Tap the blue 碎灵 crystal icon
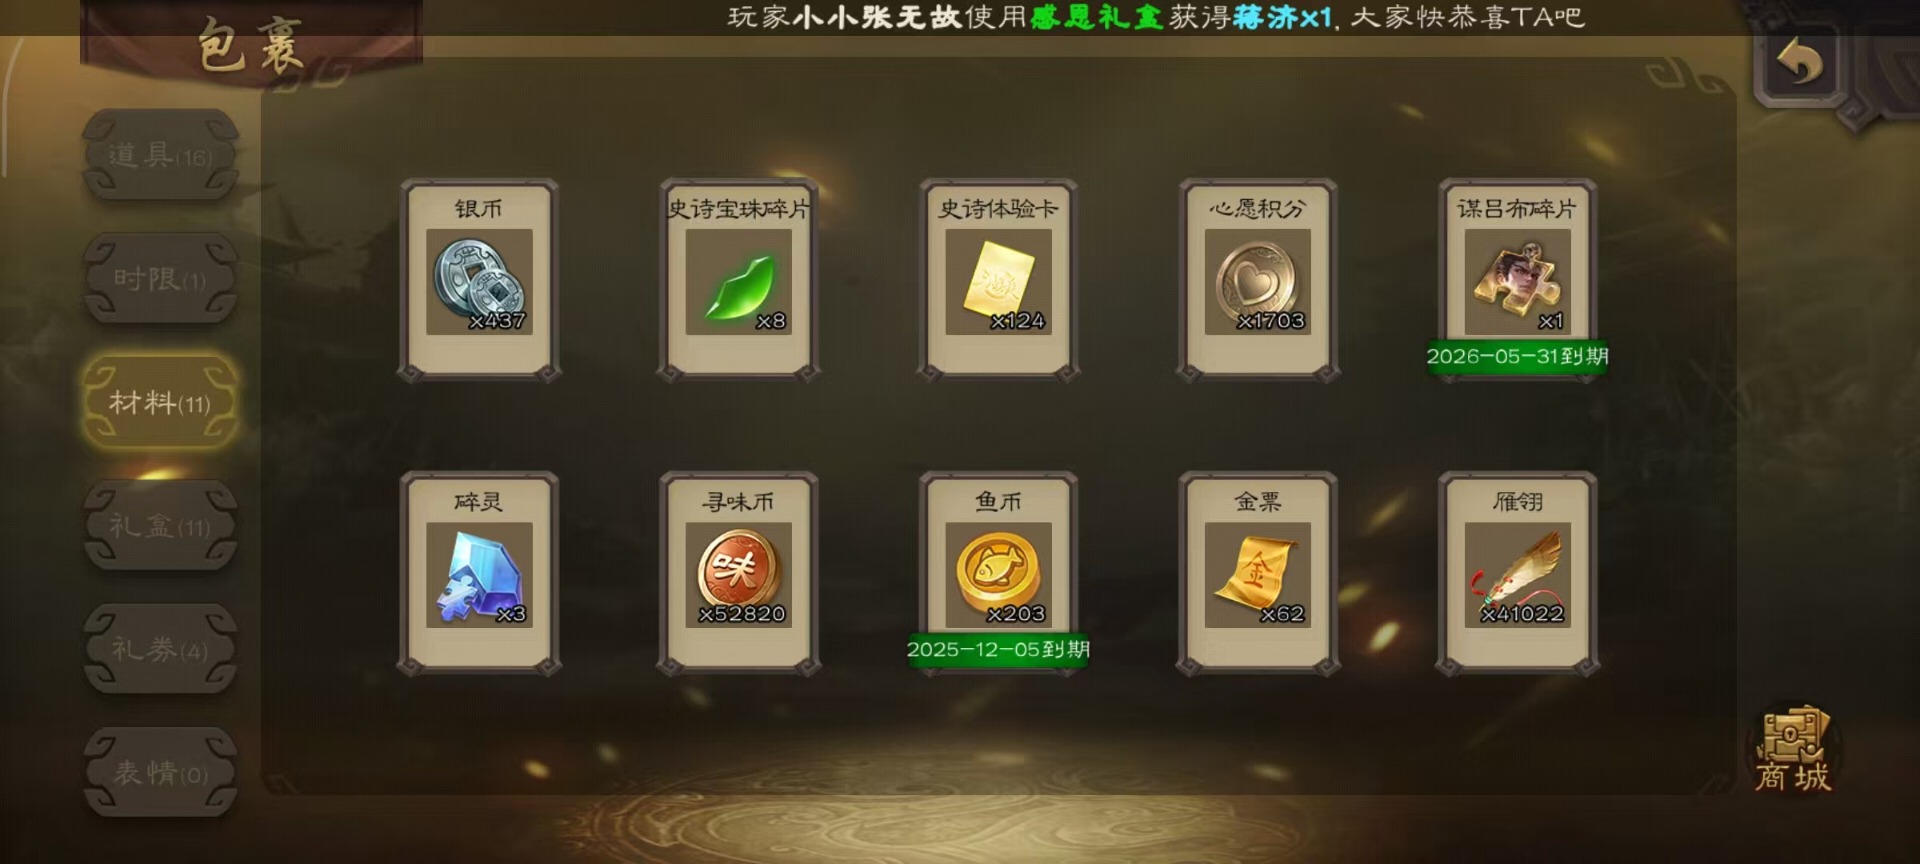Screen dimensions: 1920x864 (479, 574)
